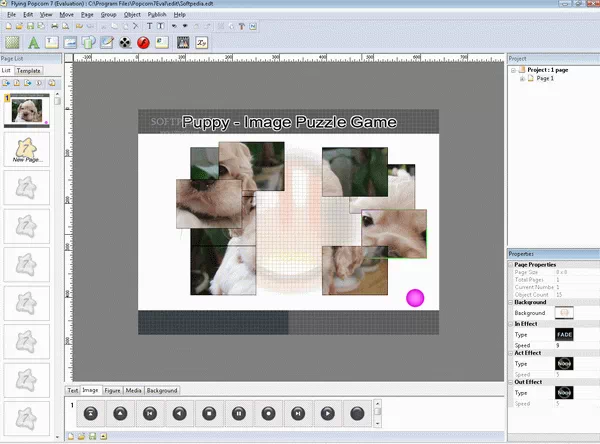600x444 pixels.
Task: Pick the pause button image
Action: (x=239, y=413)
